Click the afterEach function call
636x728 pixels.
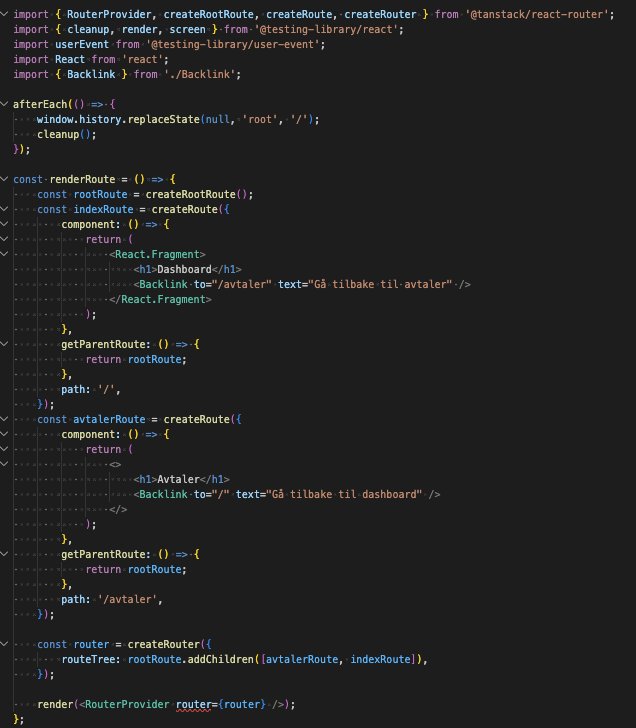[x=40, y=104]
